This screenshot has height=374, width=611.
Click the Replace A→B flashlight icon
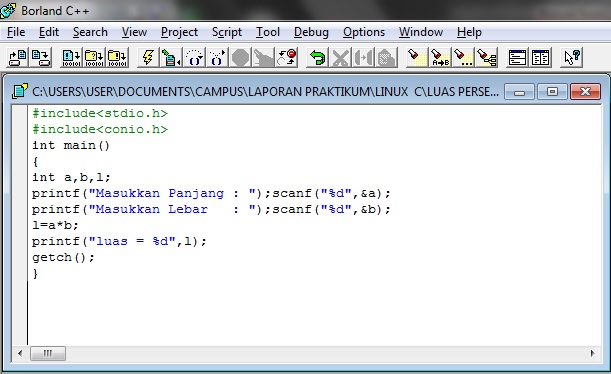pos(440,58)
